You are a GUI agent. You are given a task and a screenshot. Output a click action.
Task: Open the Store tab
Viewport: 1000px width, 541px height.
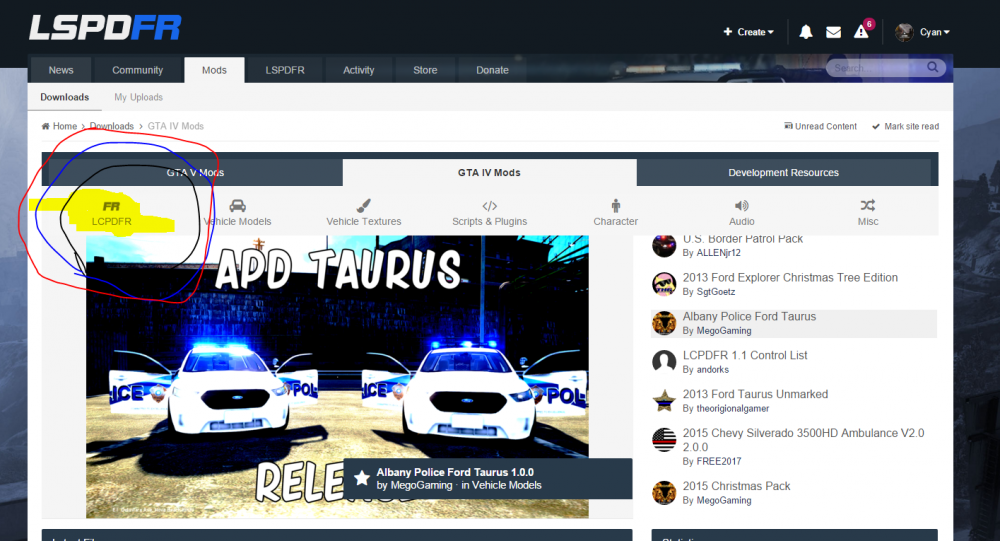425,70
